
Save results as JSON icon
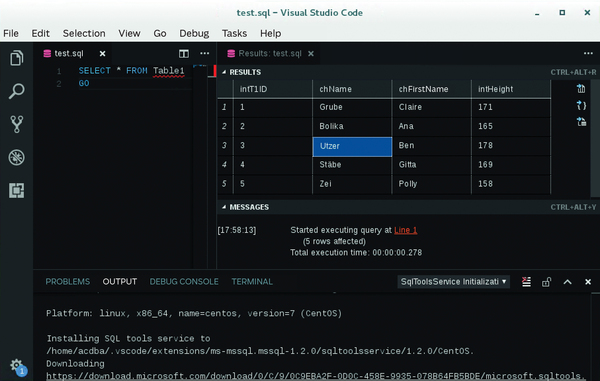pos(581,105)
